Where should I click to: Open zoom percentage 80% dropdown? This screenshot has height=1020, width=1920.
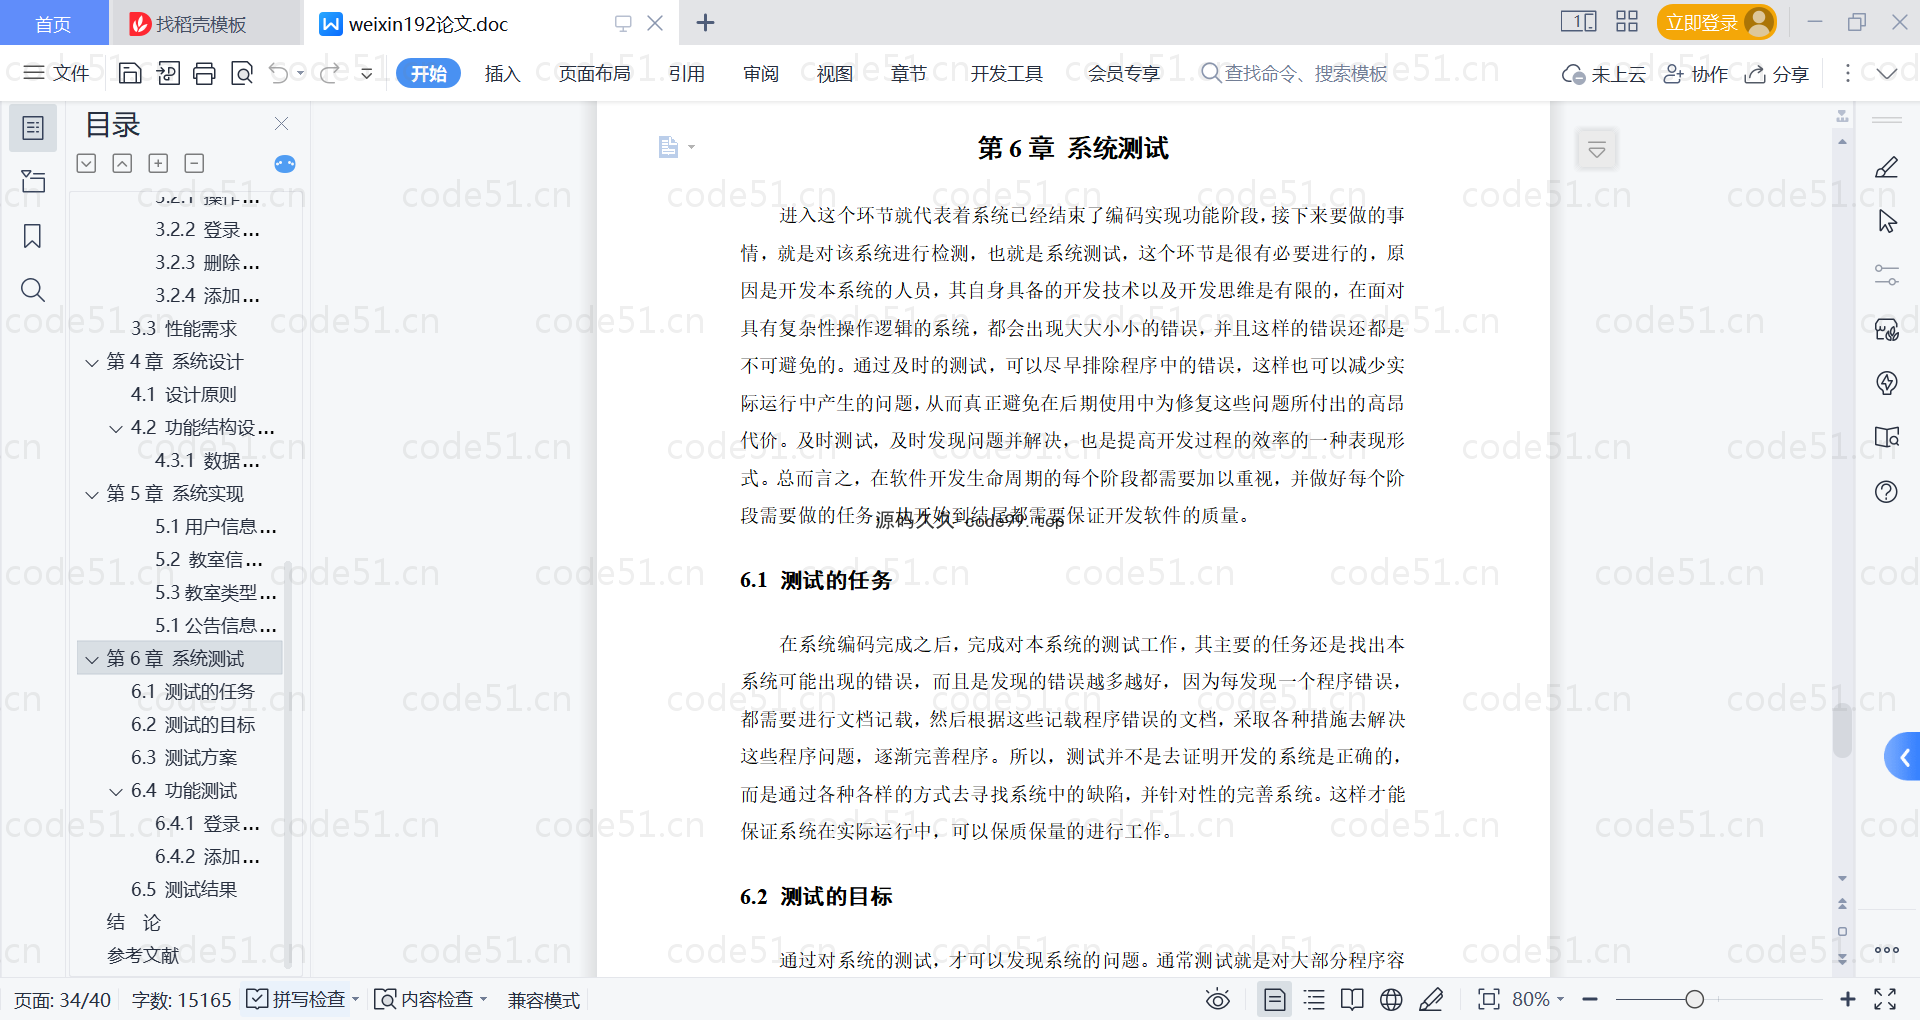coord(1538,999)
